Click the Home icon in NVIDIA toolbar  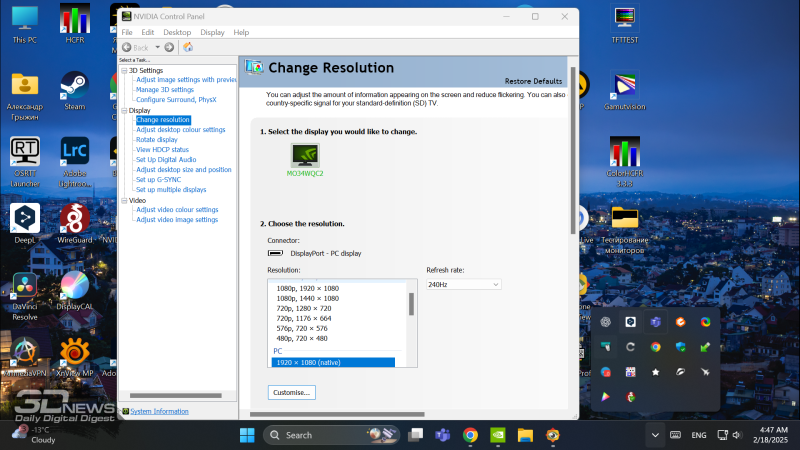point(188,47)
